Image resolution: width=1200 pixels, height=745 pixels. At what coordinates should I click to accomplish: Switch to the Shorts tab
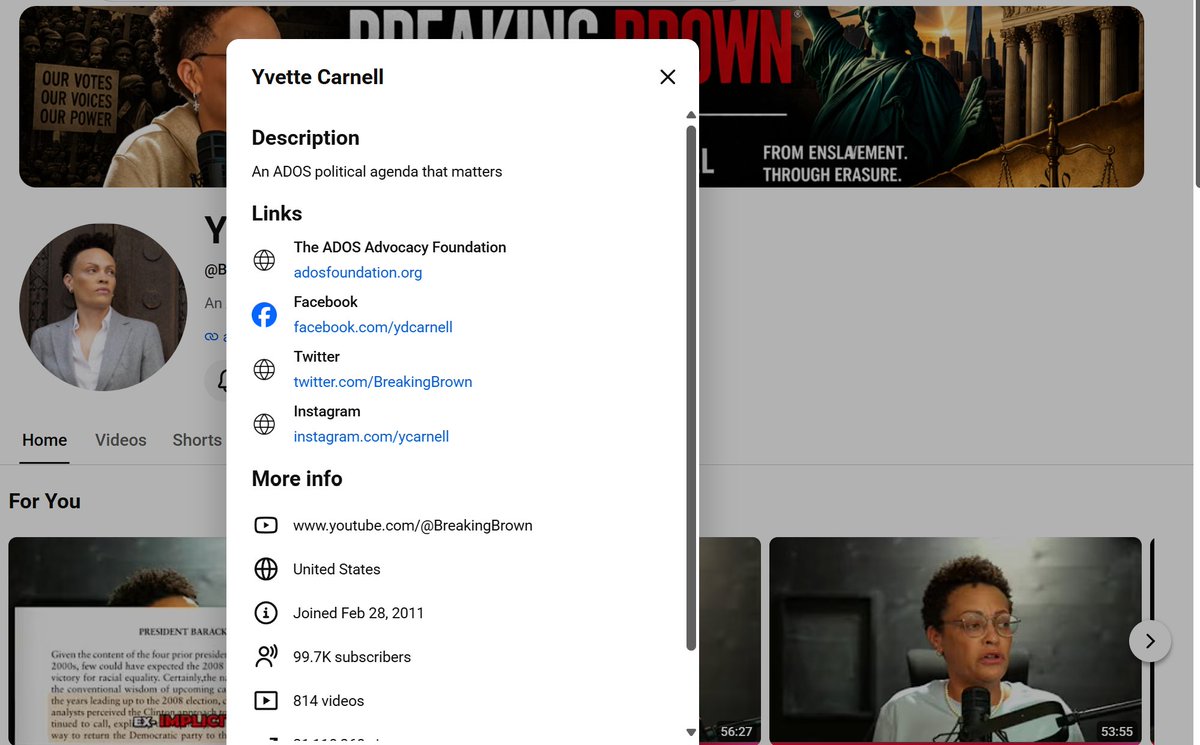pos(197,440)
